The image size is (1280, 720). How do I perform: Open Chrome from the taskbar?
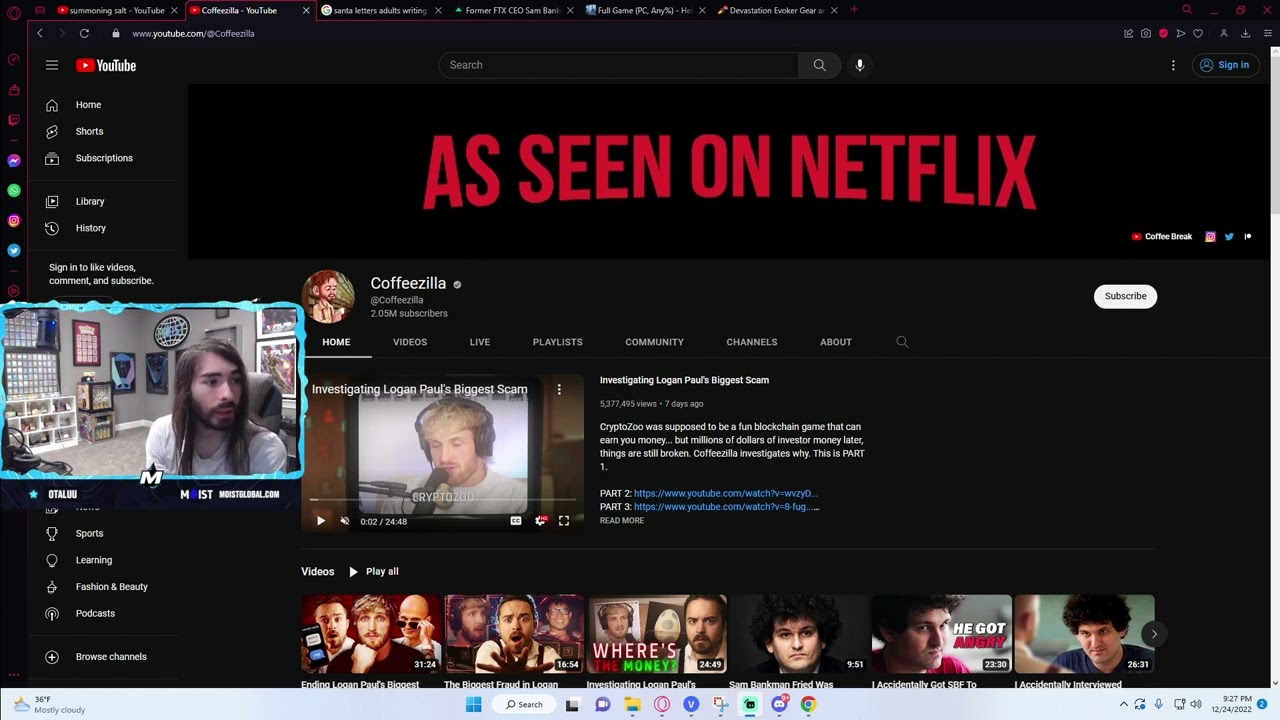point(808,704)
